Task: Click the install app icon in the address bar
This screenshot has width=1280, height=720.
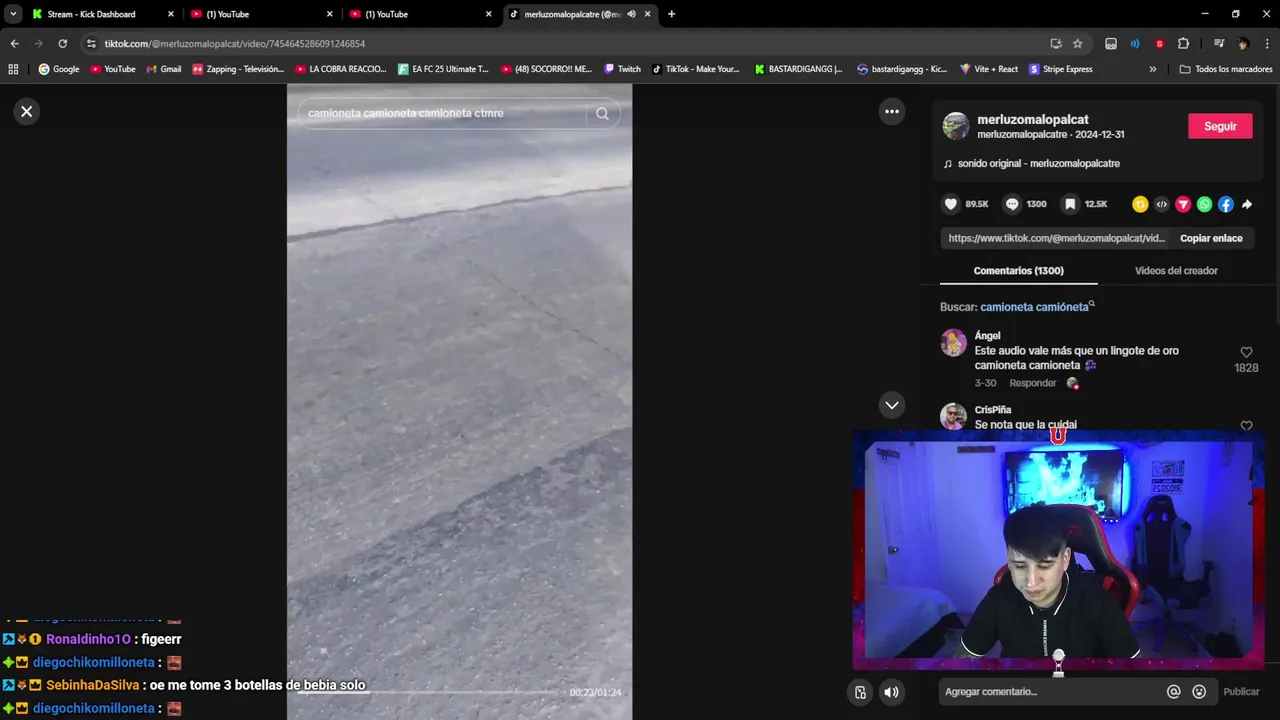Action: coord(1056,44)
